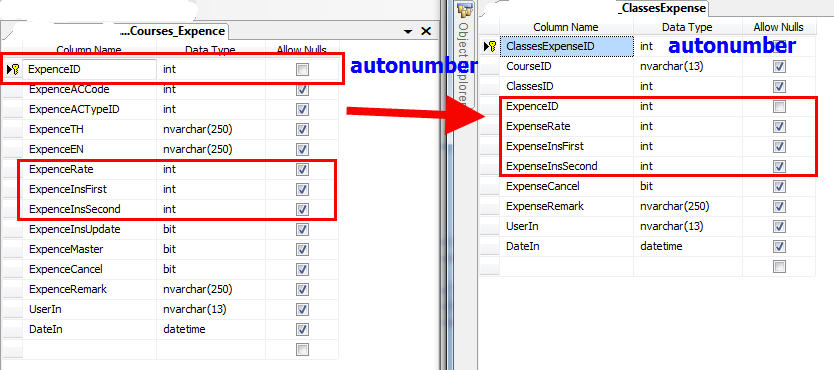Select the ExpenceInsFirst column name cell
Viewport: 834px width, 370px height.
click(90, 189)
